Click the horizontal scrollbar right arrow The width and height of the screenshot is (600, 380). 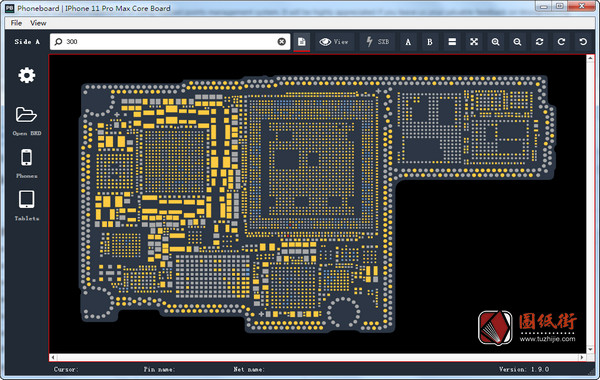tap(582, 357)
